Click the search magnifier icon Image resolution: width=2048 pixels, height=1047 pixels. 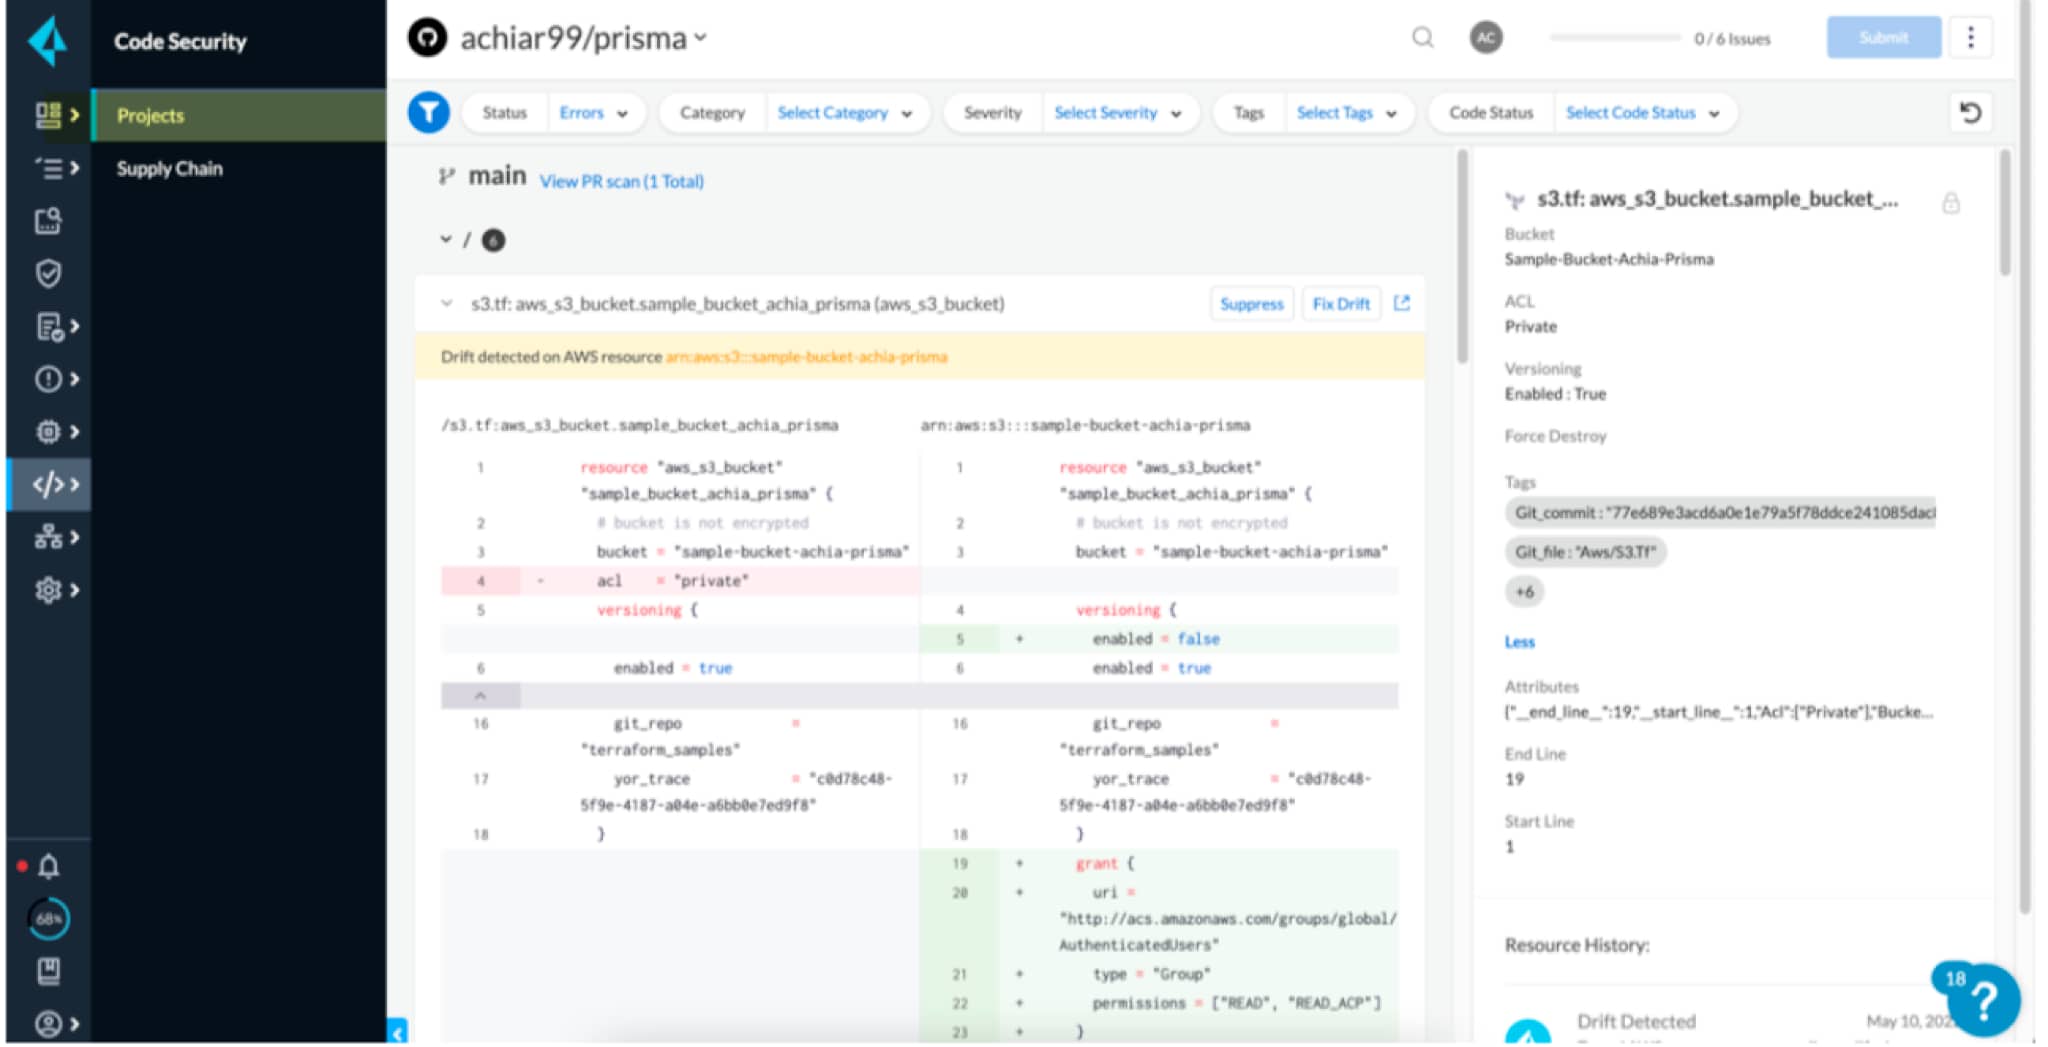click(1422, 38)
